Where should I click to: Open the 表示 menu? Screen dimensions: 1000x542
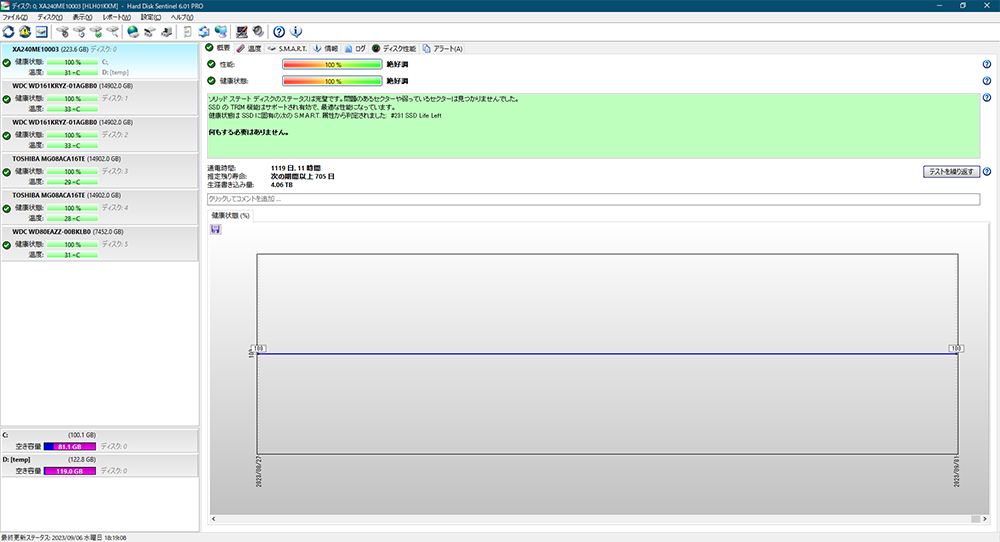[82, 17]
